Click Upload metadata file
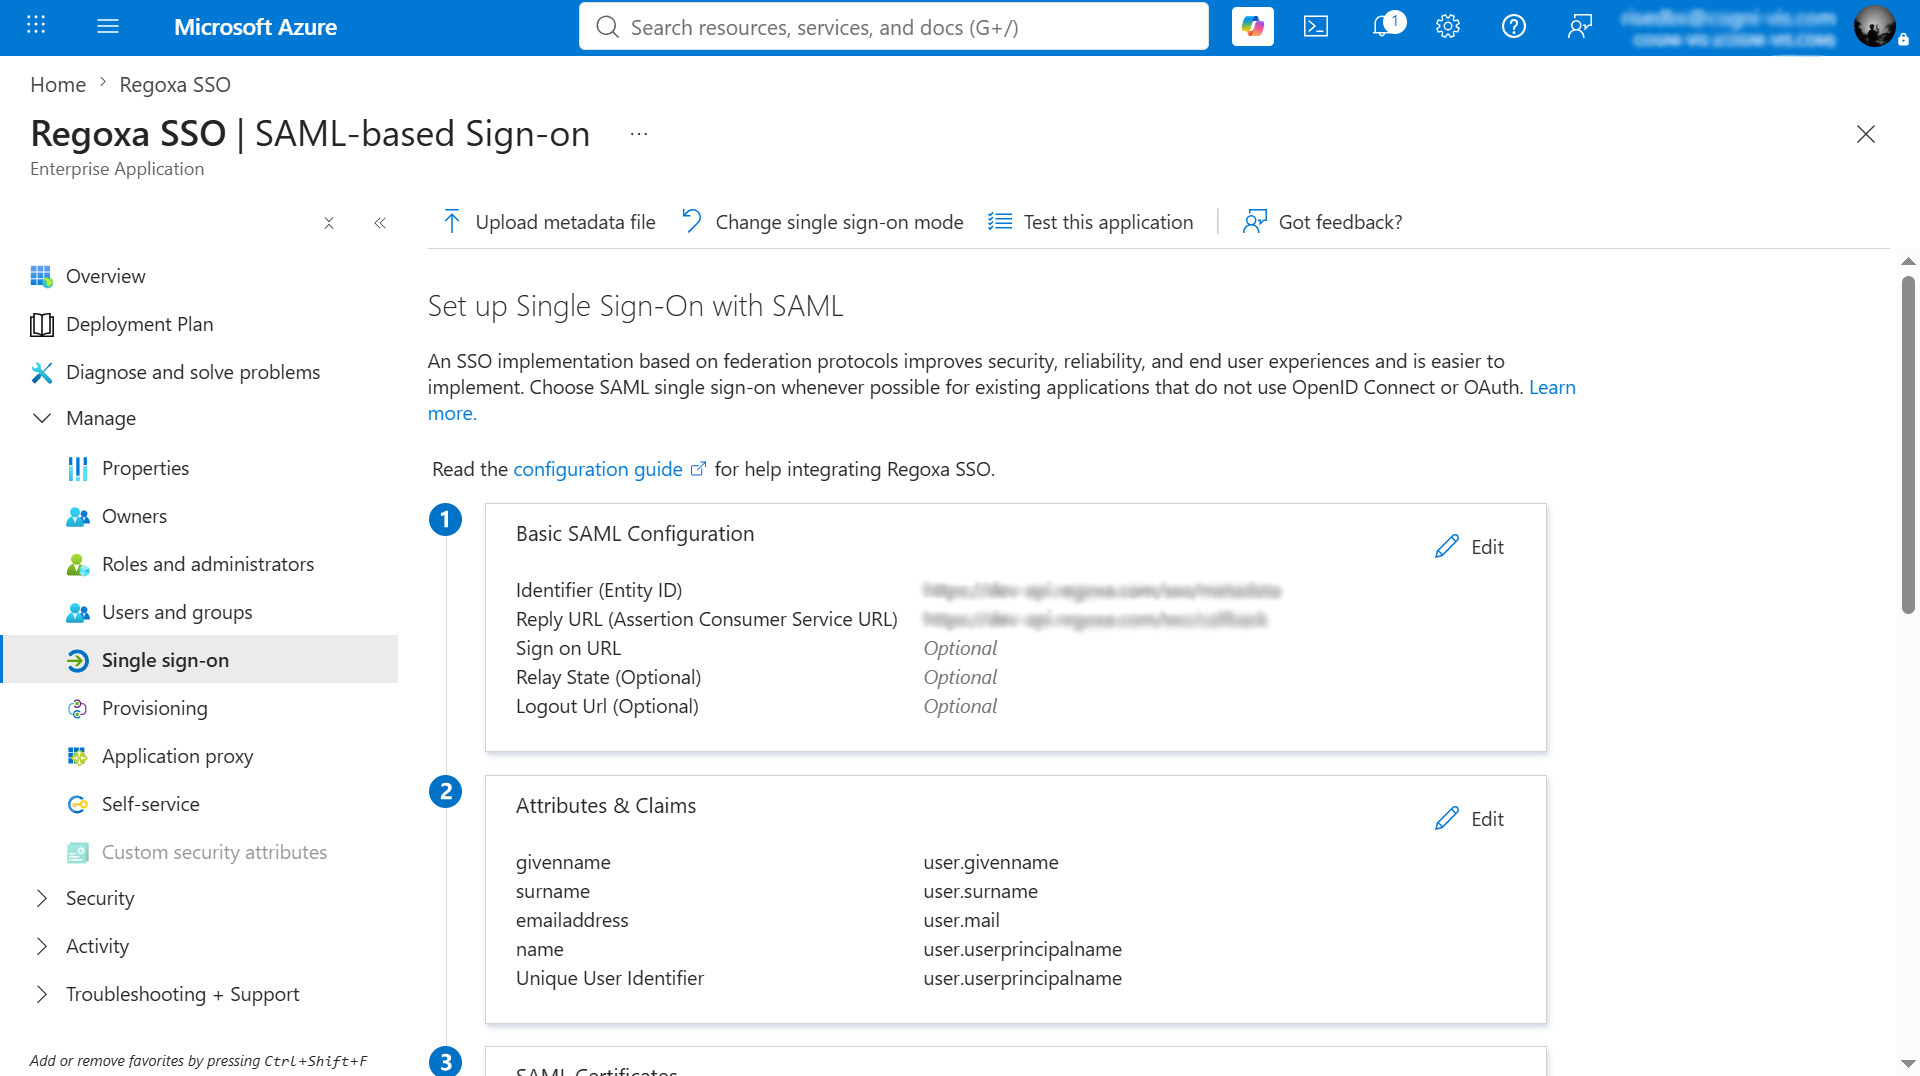Image resolution: width=1920 pixels, height=1076 pixels. coord(549,222)
